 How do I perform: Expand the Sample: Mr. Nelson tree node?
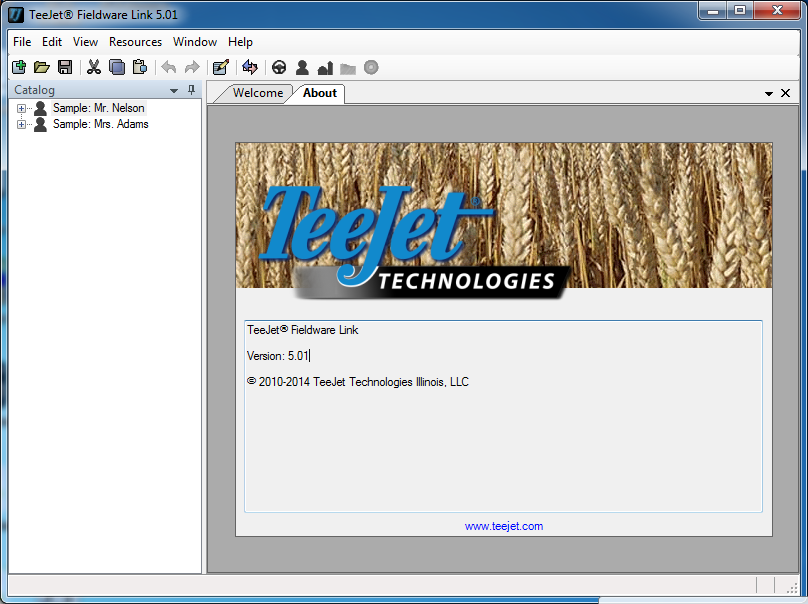(22, 108)
